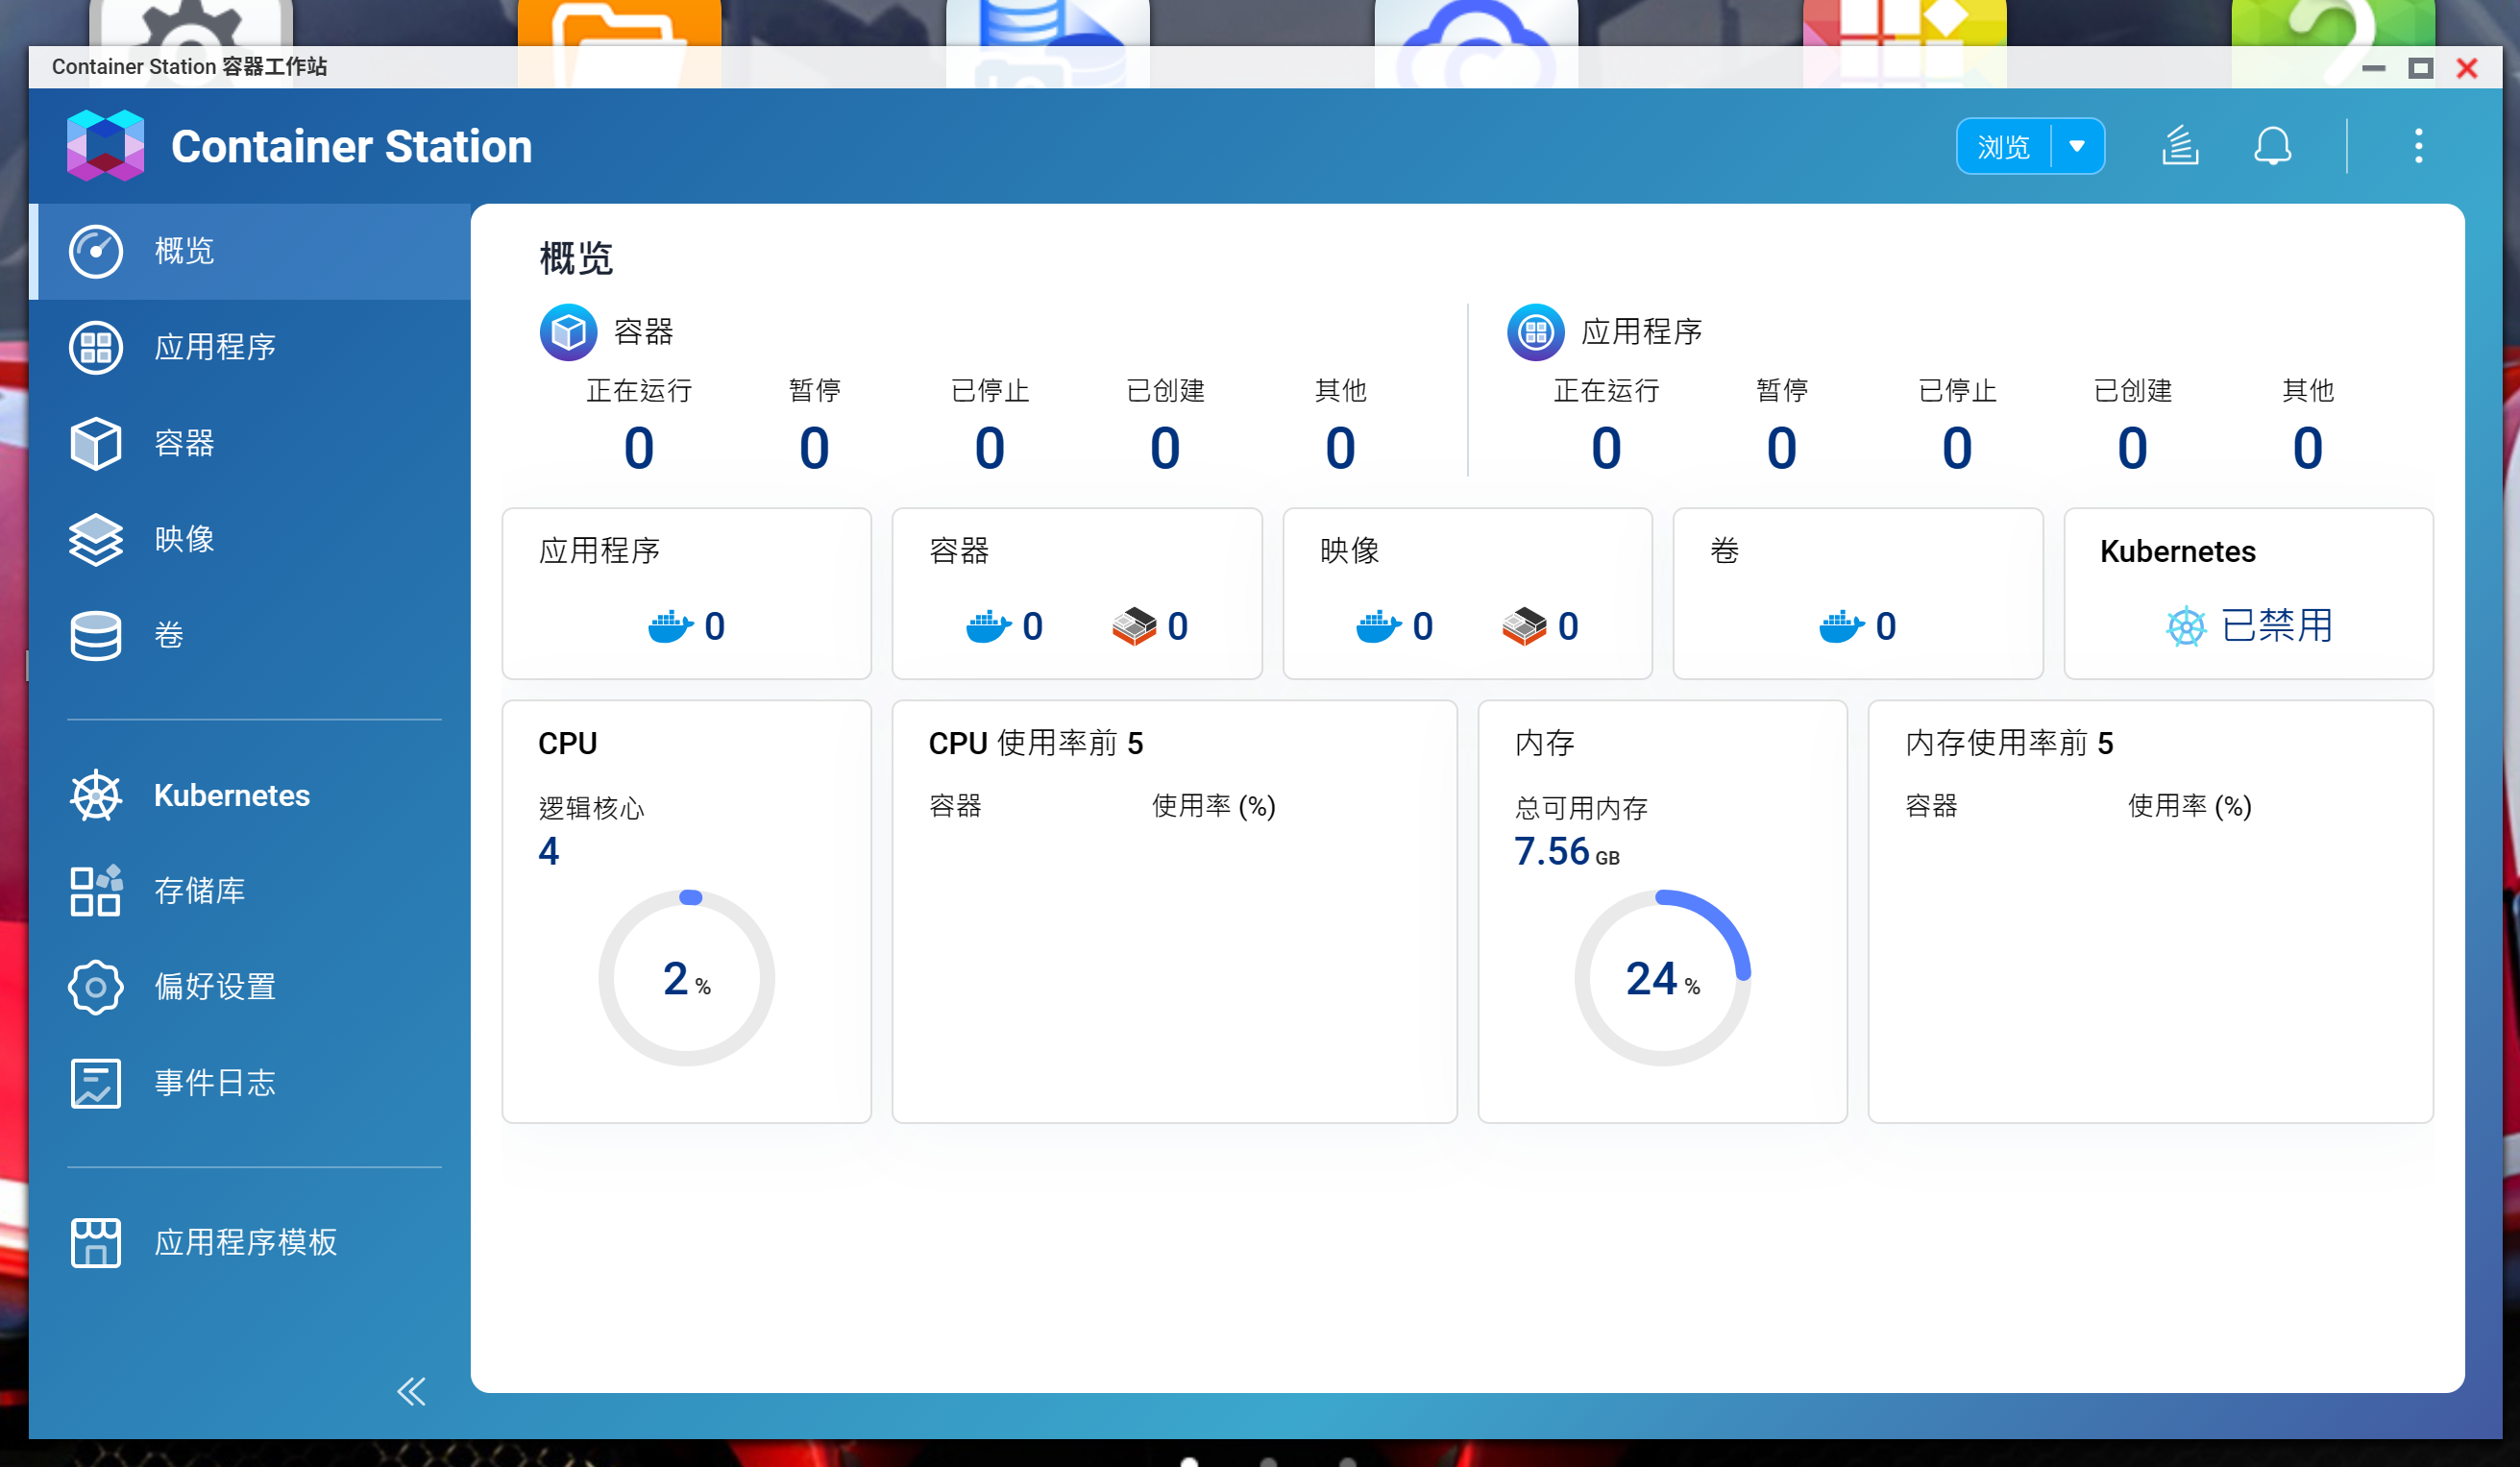Click the 逻辑核心 value 4
The height and width of the screenshot is (1467, 2520).
549,851
